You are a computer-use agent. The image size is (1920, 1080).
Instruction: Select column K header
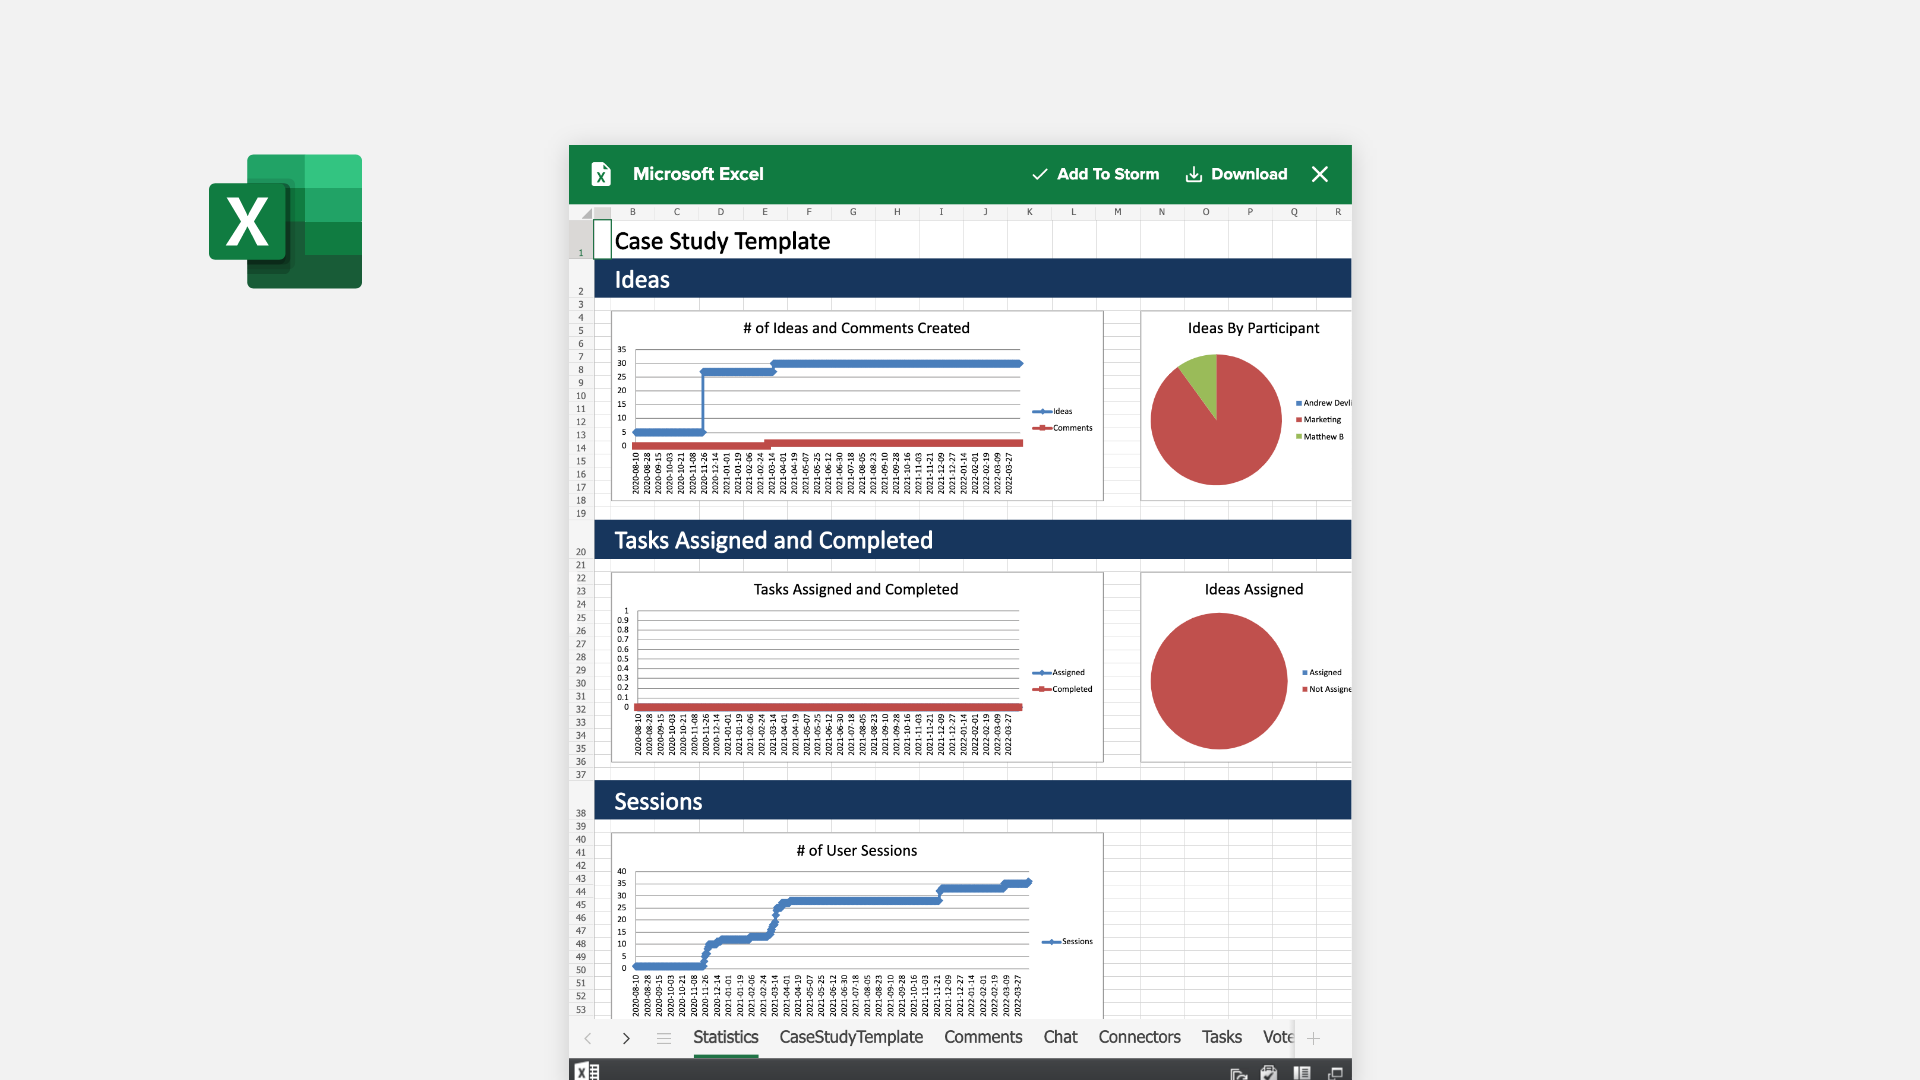(x=1029, y=212)
